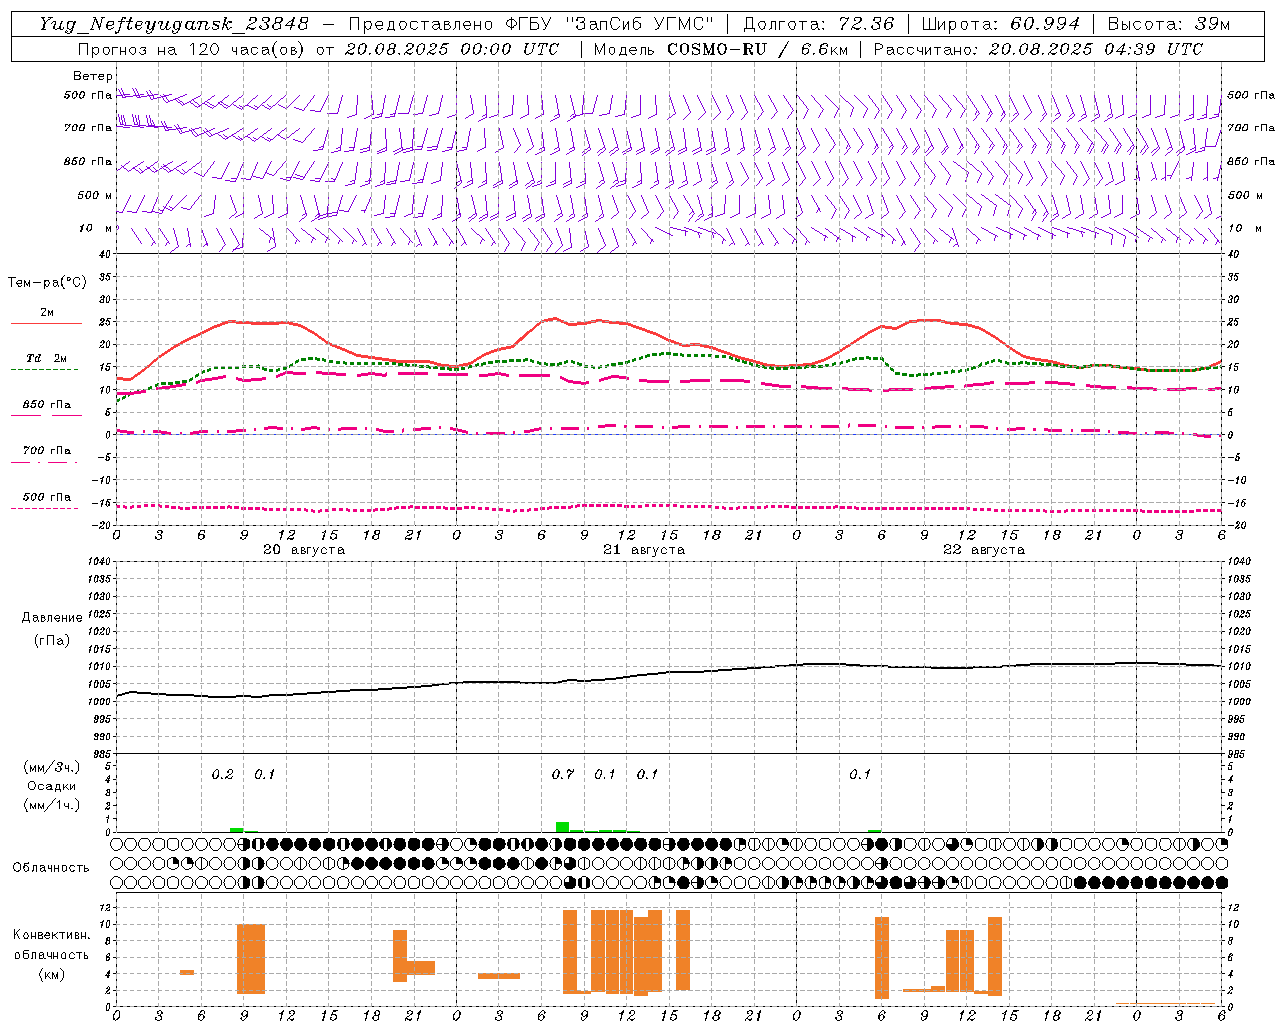Select the 'Высота: 39м' elevation text
1280x1024 pixels.
[x=1169, y=24]
